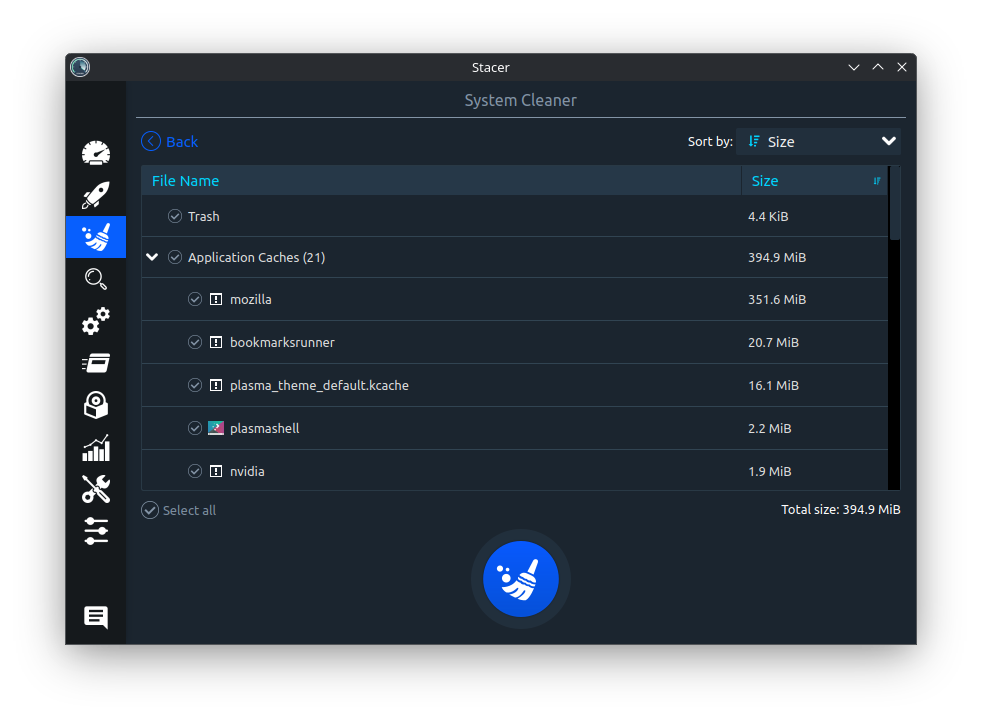The image size is (982, 722).
Task: Check the Select all option
Action: click(150, 510)
